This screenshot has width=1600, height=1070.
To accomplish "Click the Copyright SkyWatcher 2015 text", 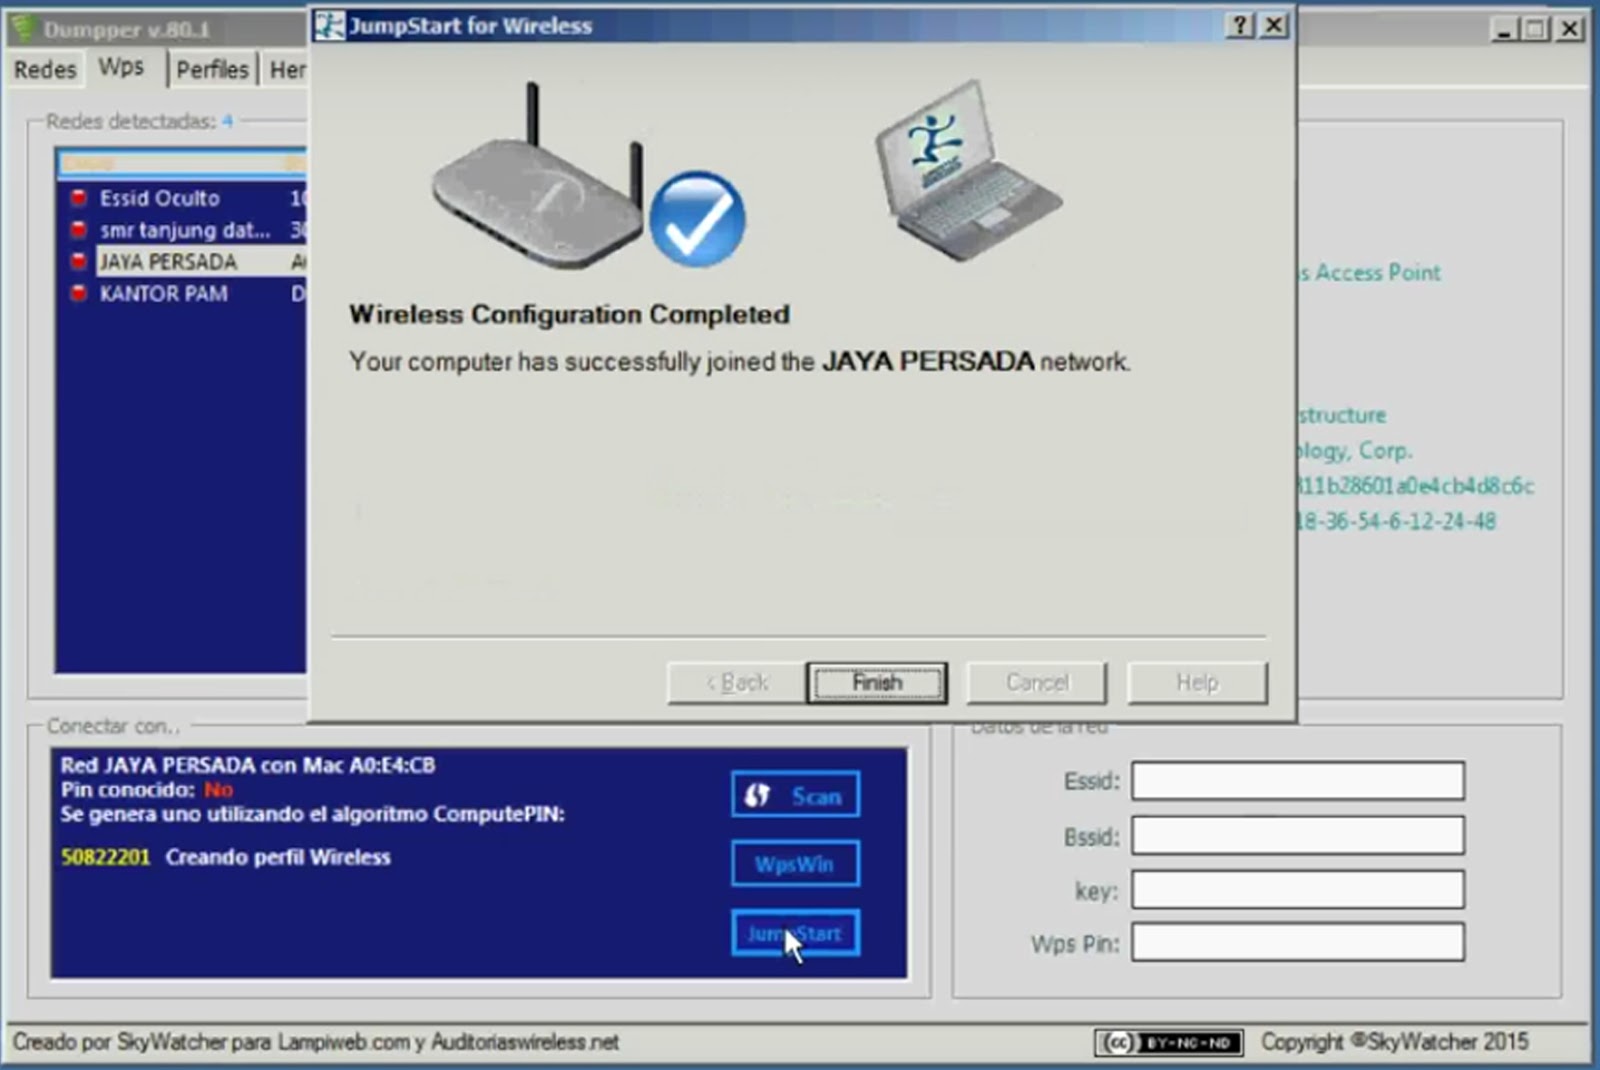I will coord(1394,1042).
